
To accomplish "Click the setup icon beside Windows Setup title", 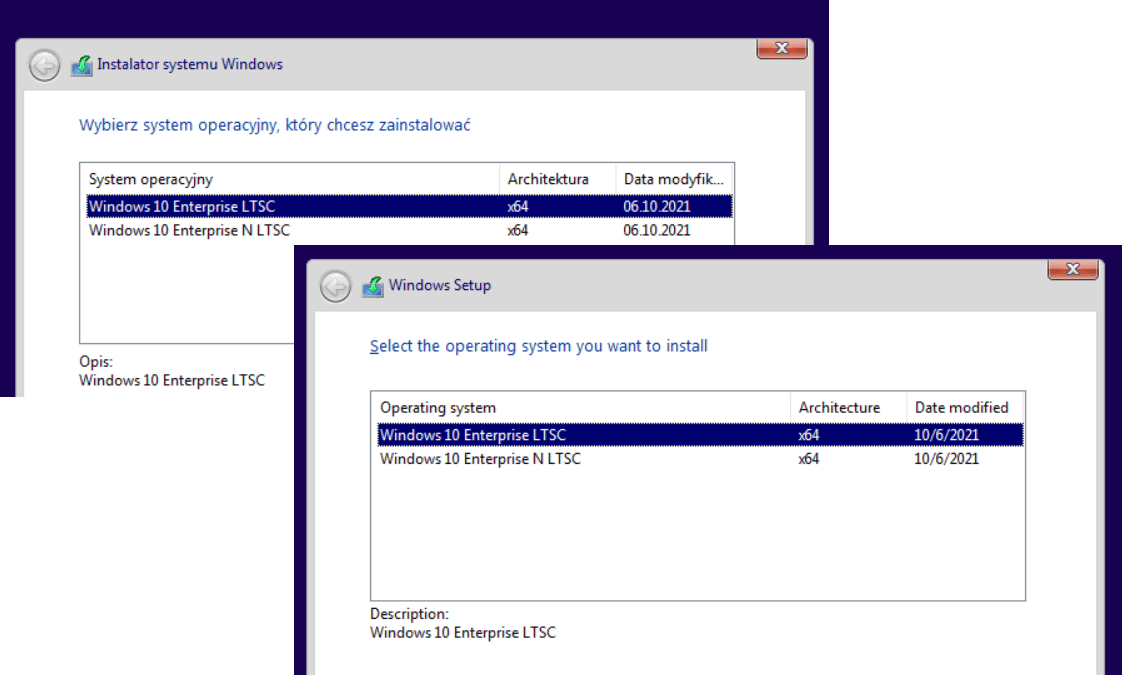I will coord(372,286).
